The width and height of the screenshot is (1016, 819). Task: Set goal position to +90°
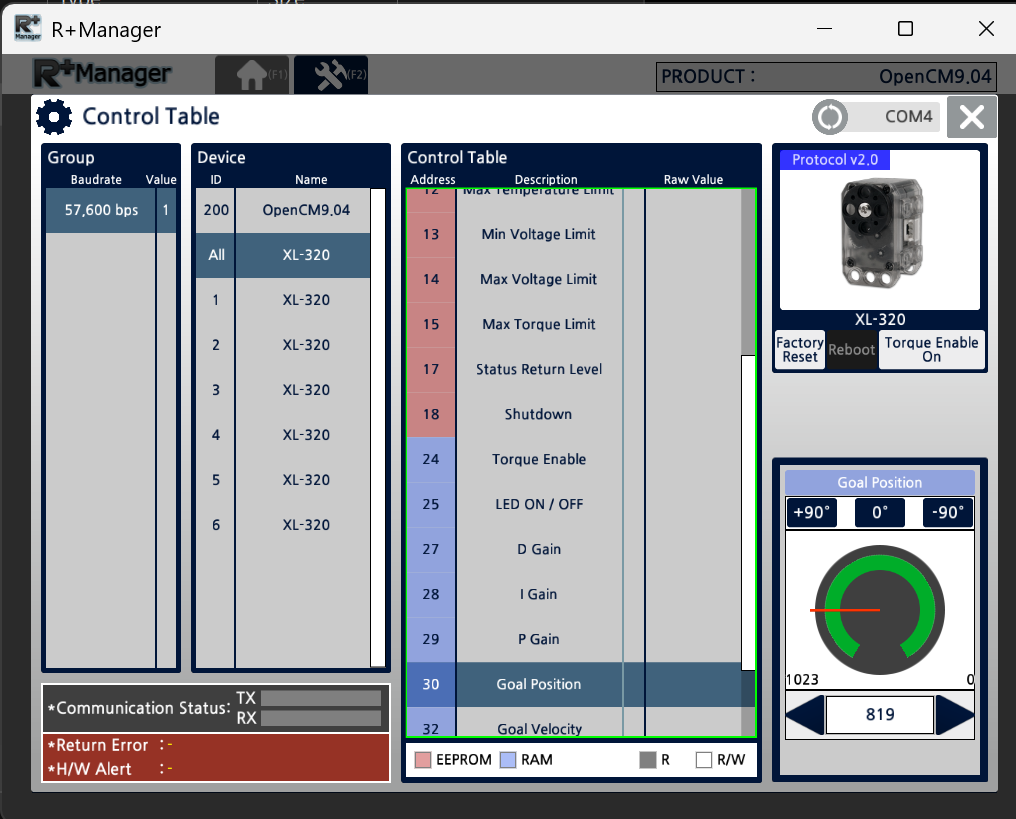(x=811, y=513)
